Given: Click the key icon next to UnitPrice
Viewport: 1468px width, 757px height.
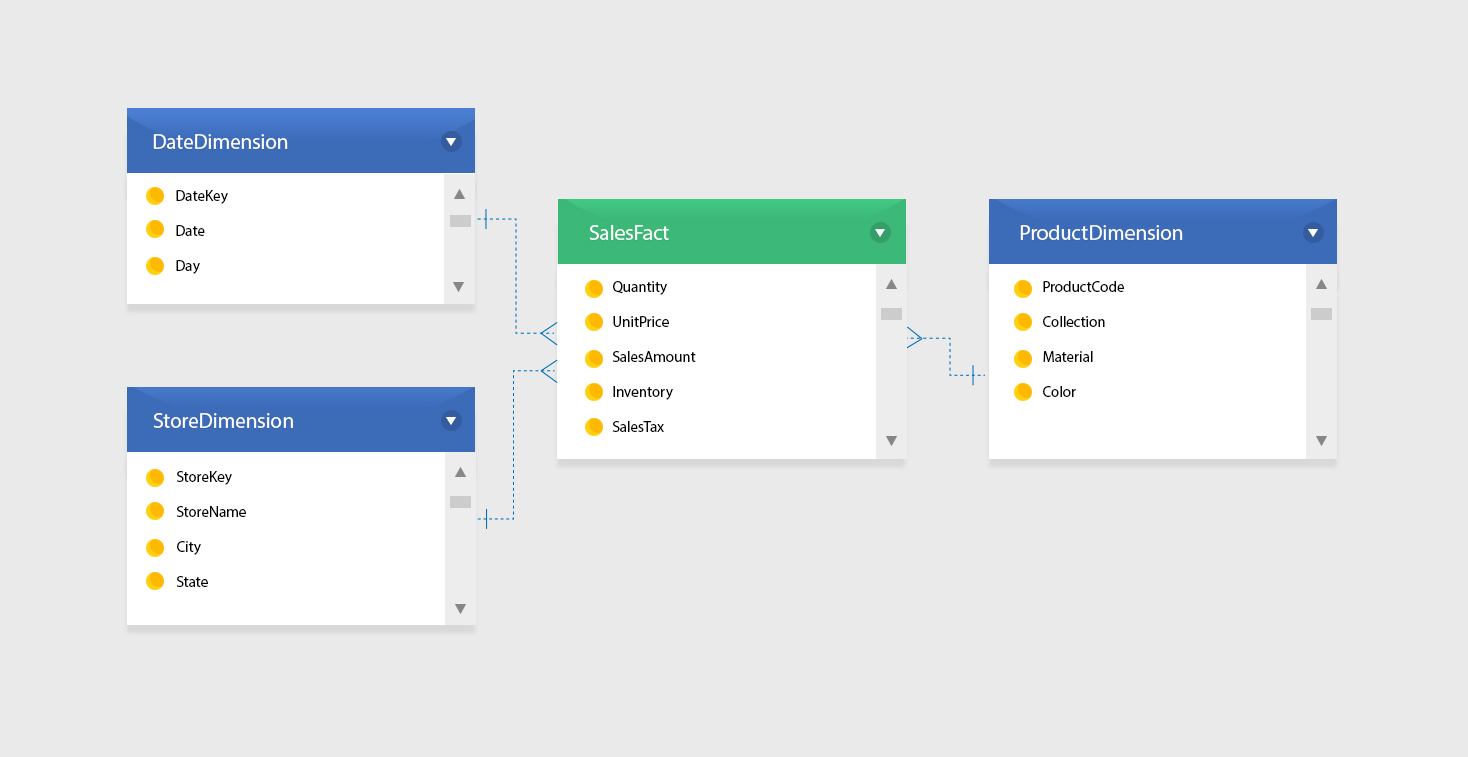Looking at the screenshot, I should [x=594, y=322].
